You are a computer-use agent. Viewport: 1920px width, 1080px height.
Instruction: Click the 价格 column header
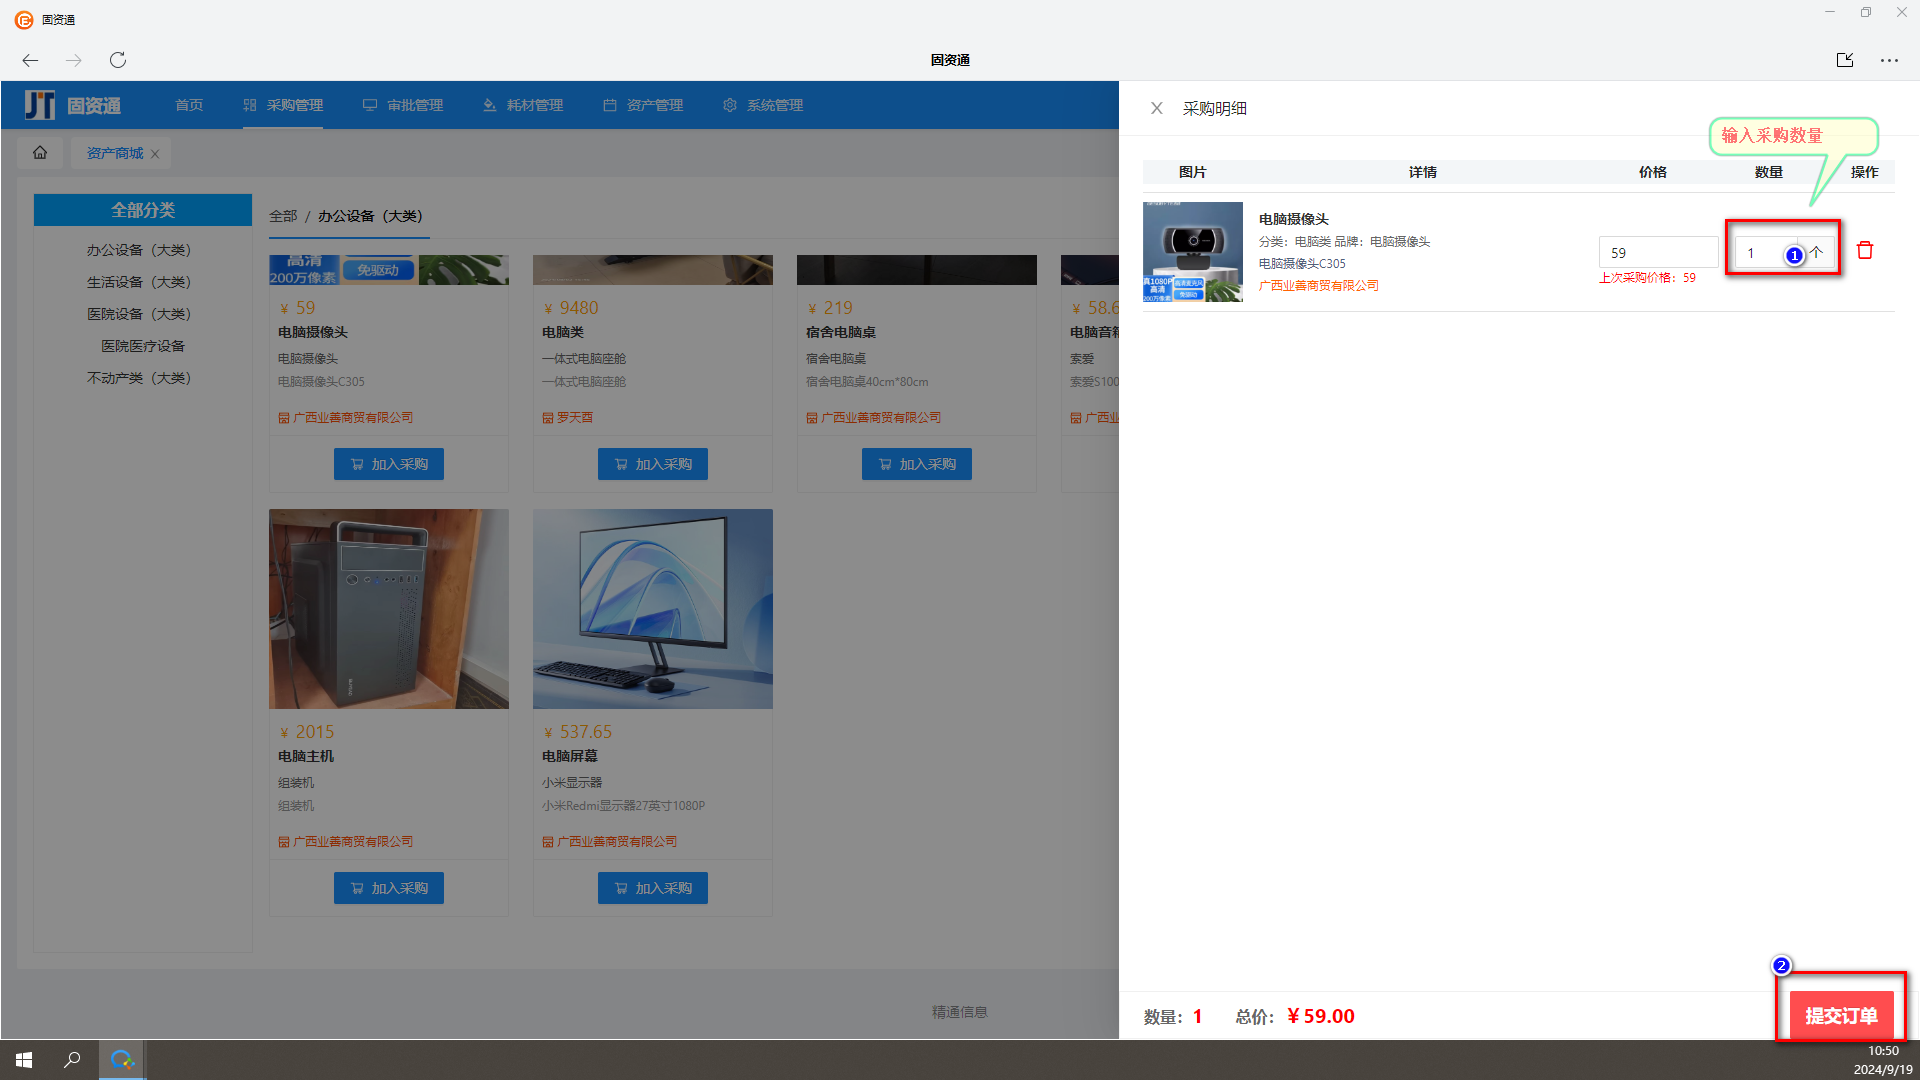[x=1652, y=172]
